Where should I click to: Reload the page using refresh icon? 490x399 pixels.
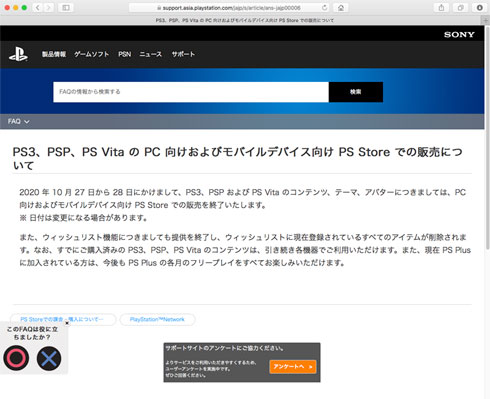[x=324, y=7]
